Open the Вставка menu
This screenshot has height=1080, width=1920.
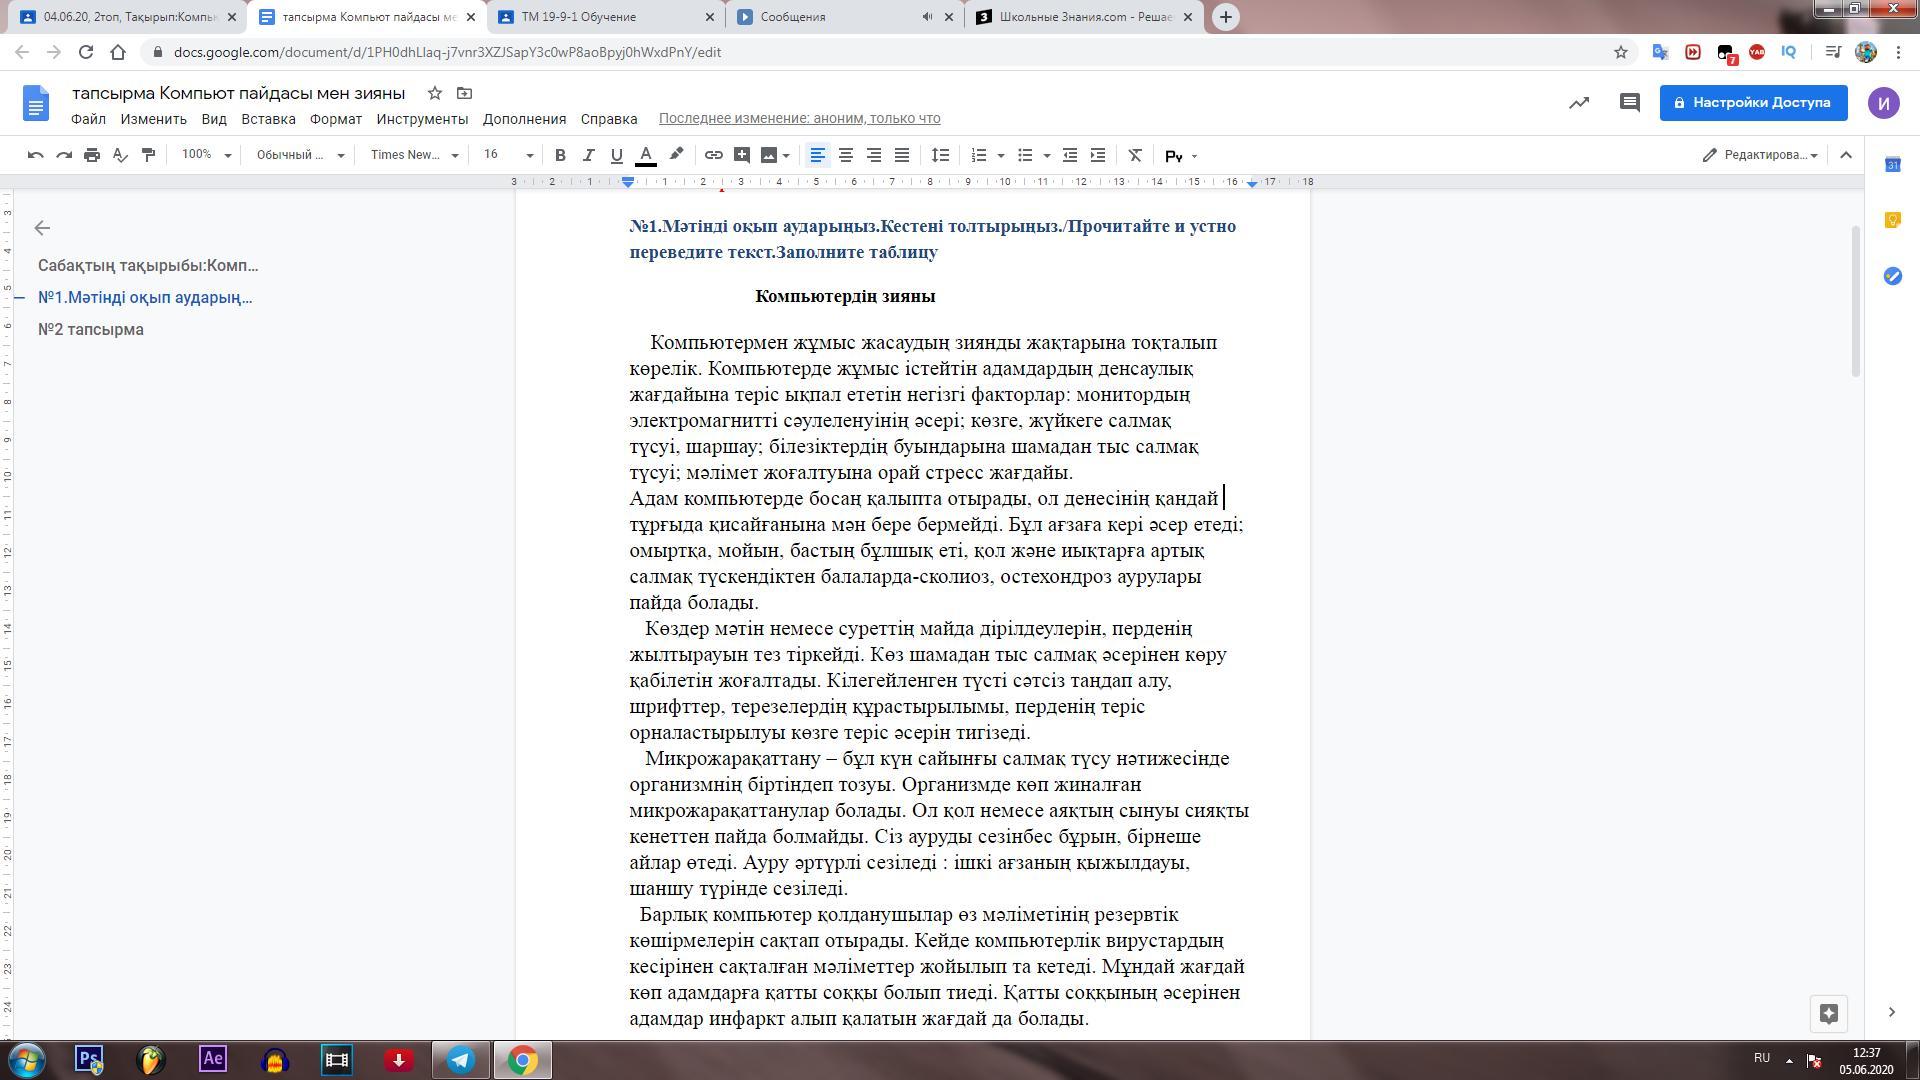tap(268, 119)
